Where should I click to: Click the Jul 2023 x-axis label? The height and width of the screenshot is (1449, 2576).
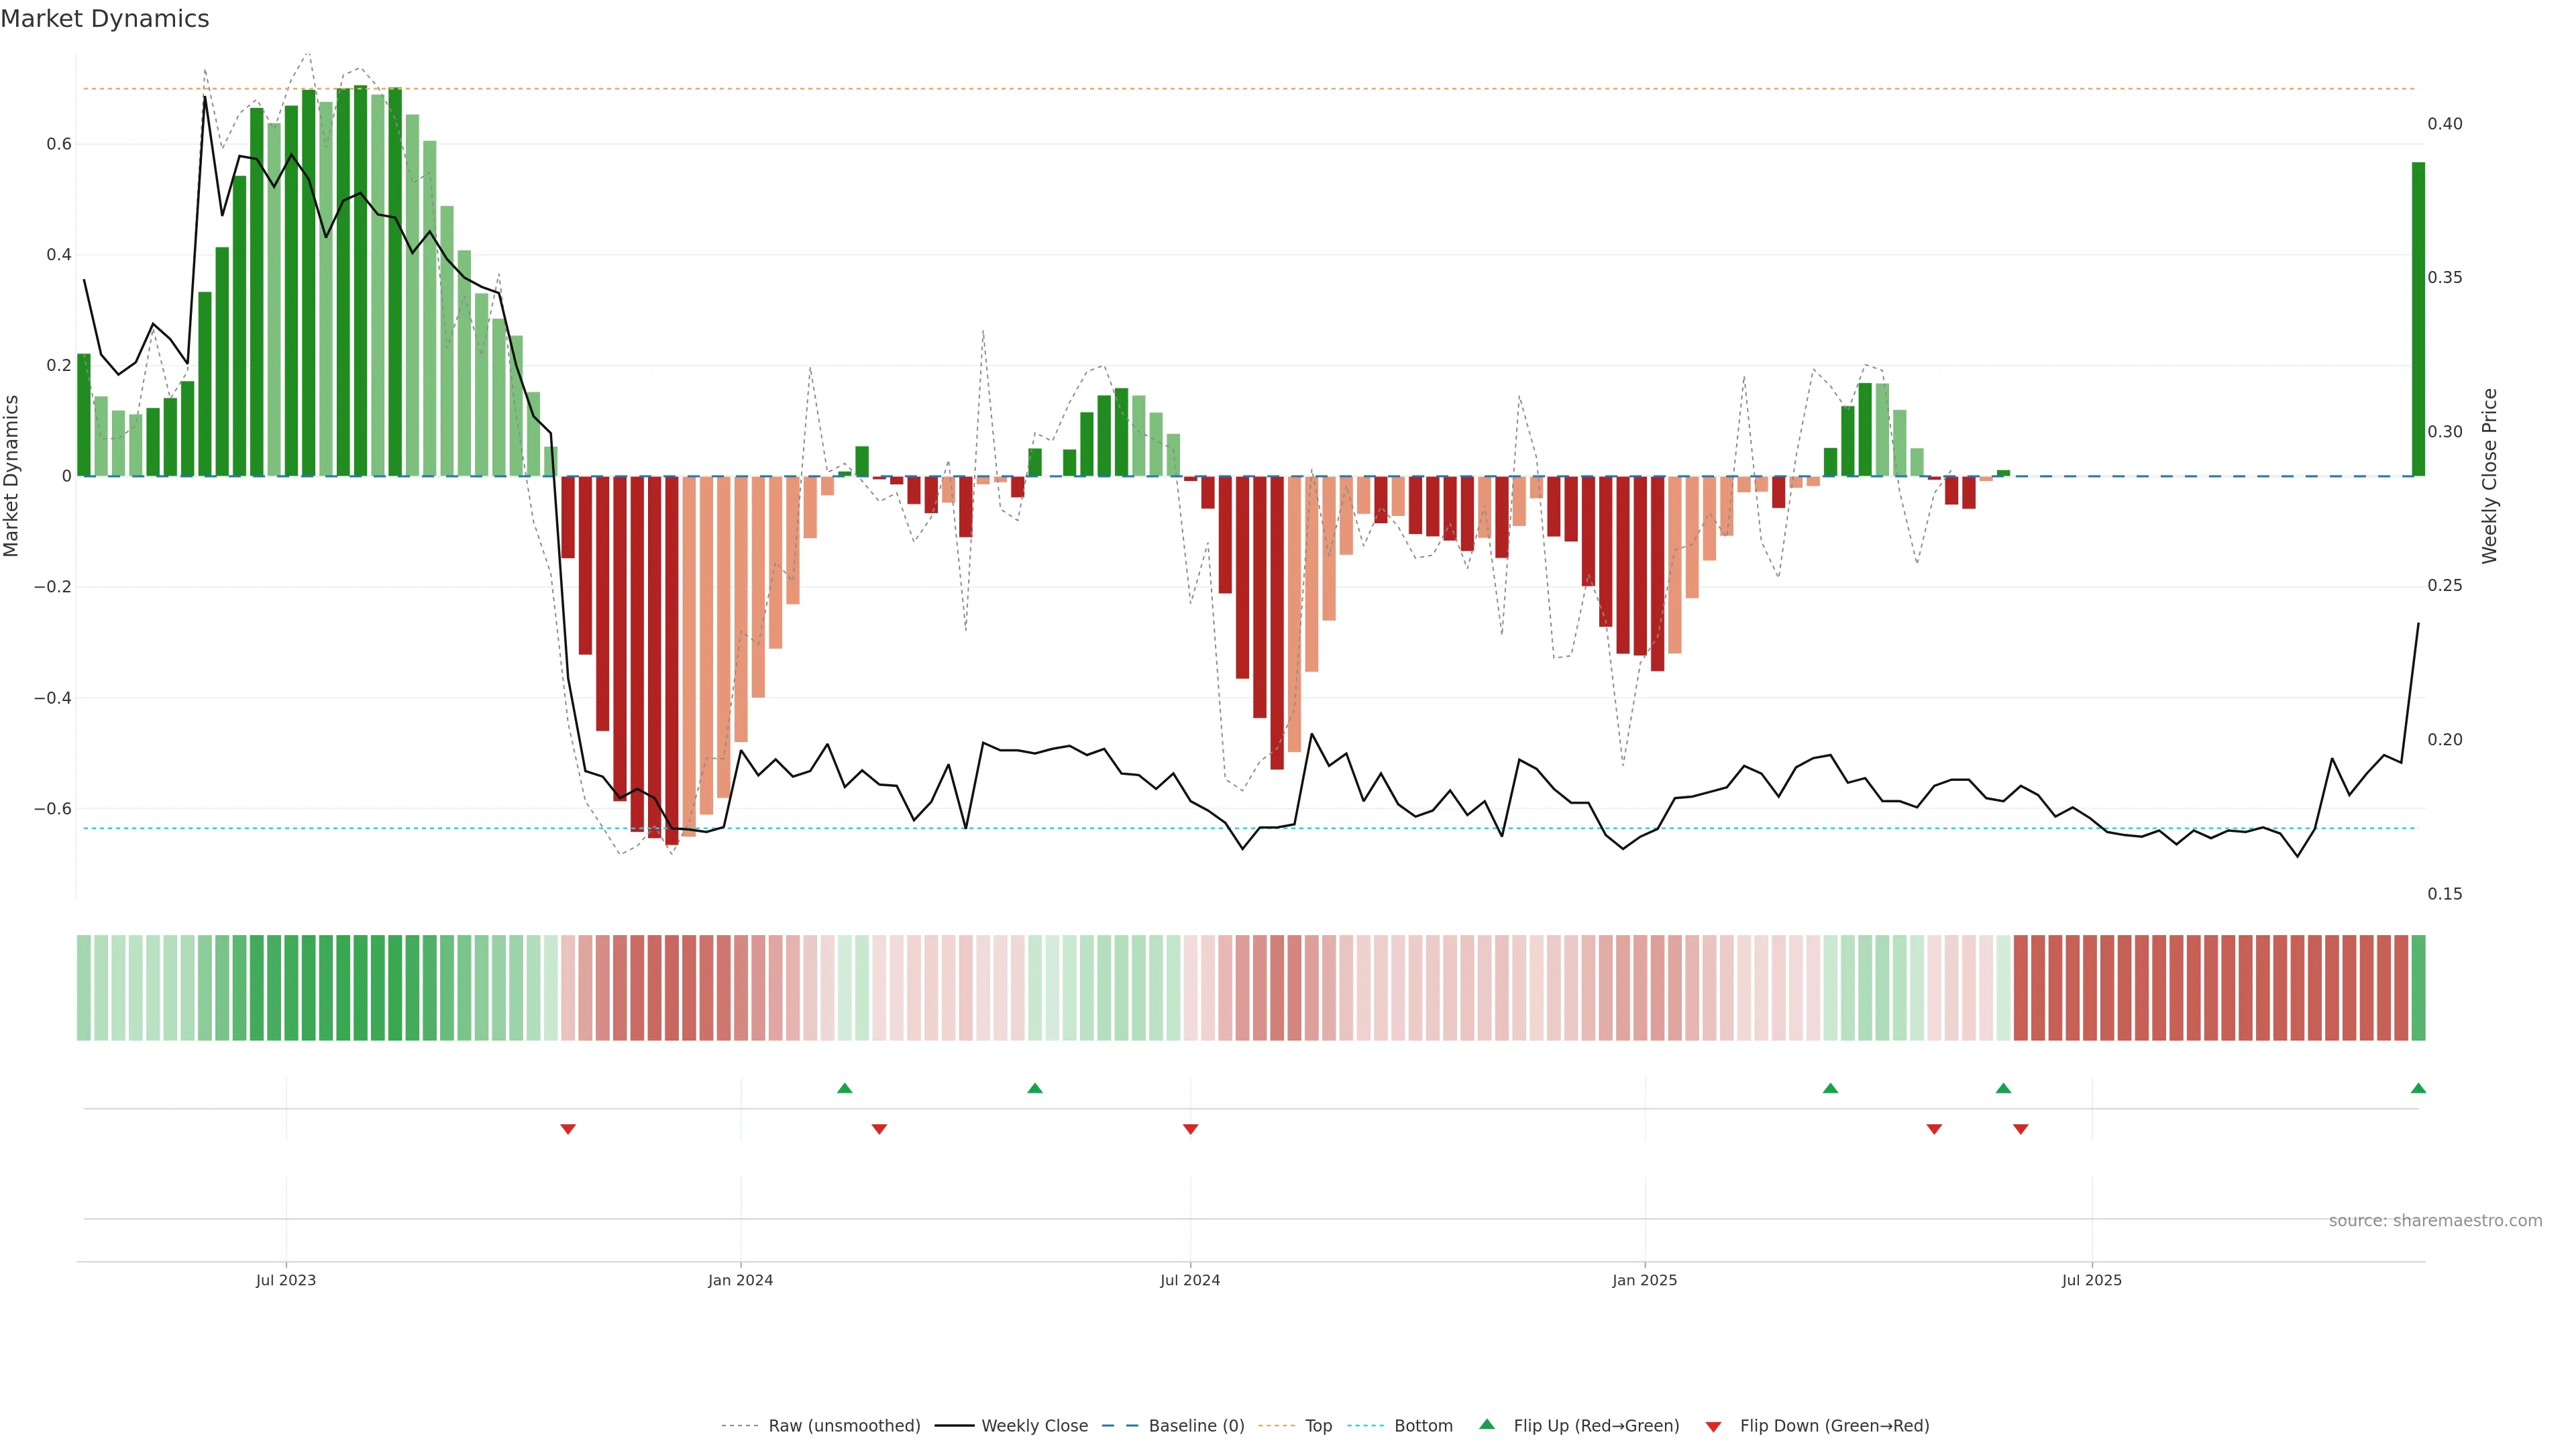click(286, 1280)
